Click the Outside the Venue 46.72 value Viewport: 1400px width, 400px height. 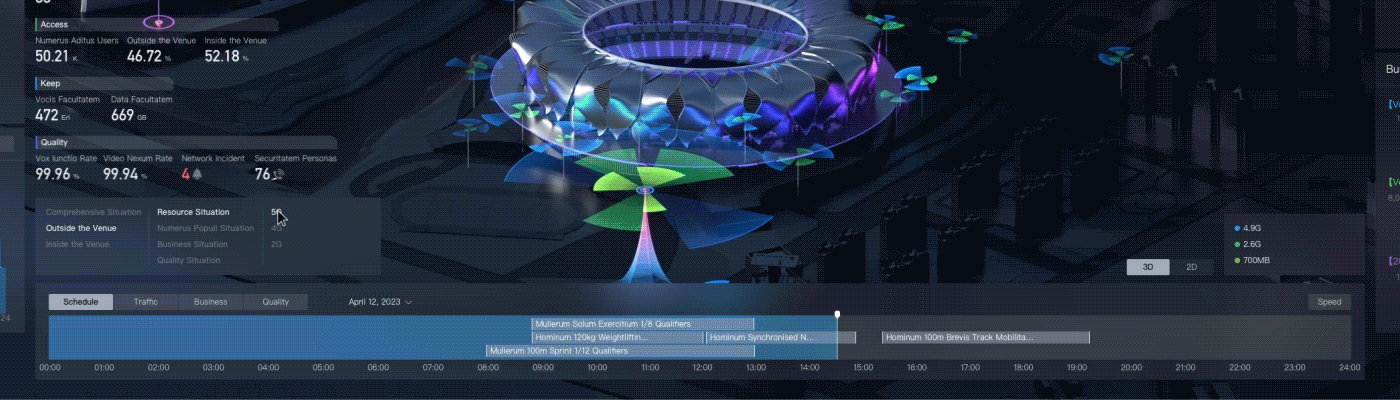[x=144, y=56]
